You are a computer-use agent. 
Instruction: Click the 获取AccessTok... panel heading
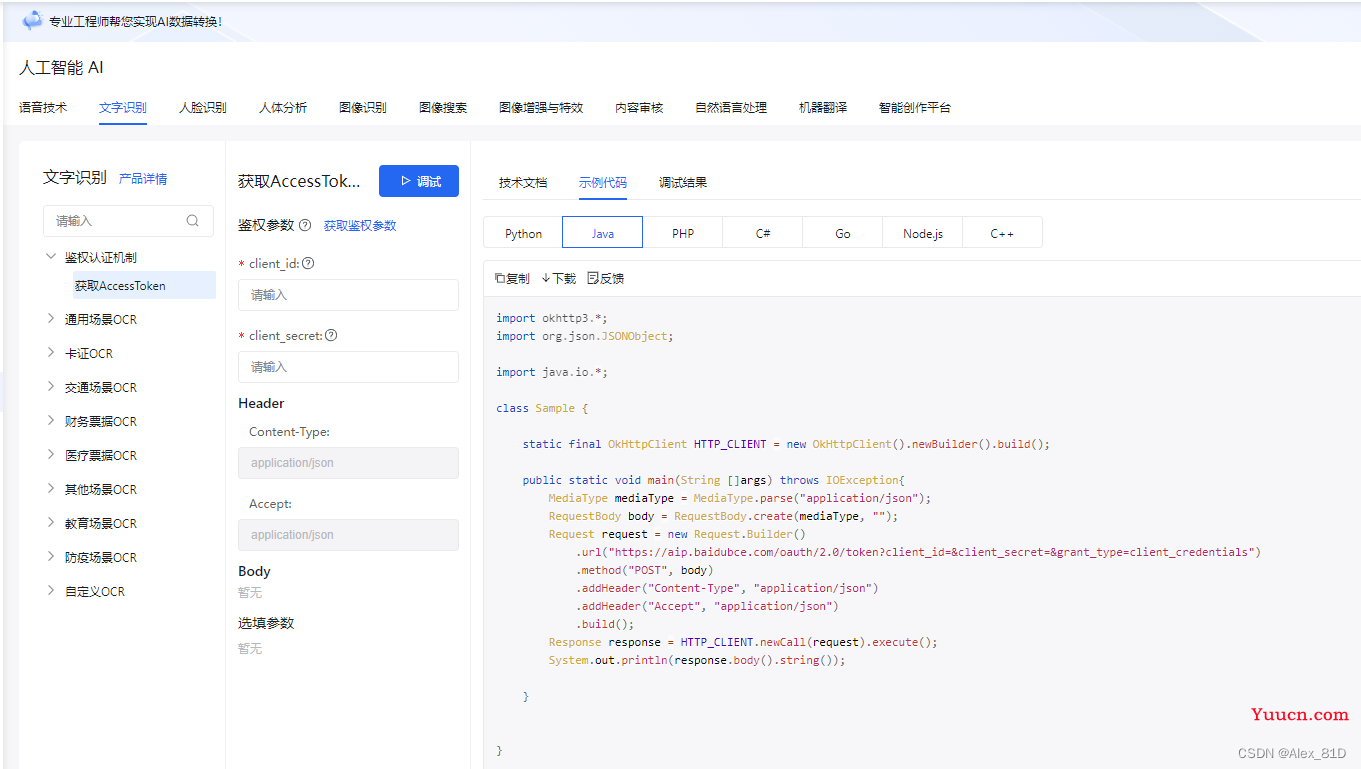[x=299, y=181]
